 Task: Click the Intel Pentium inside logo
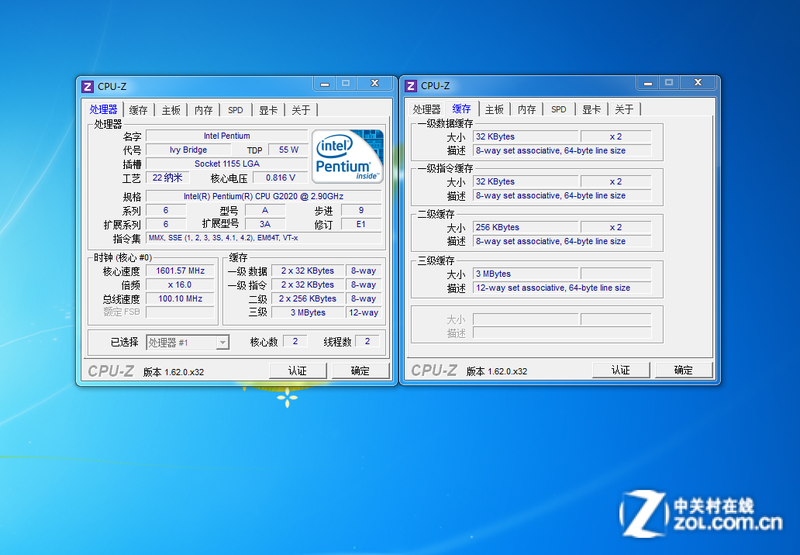pyautogui.click(x=347, y=155)
